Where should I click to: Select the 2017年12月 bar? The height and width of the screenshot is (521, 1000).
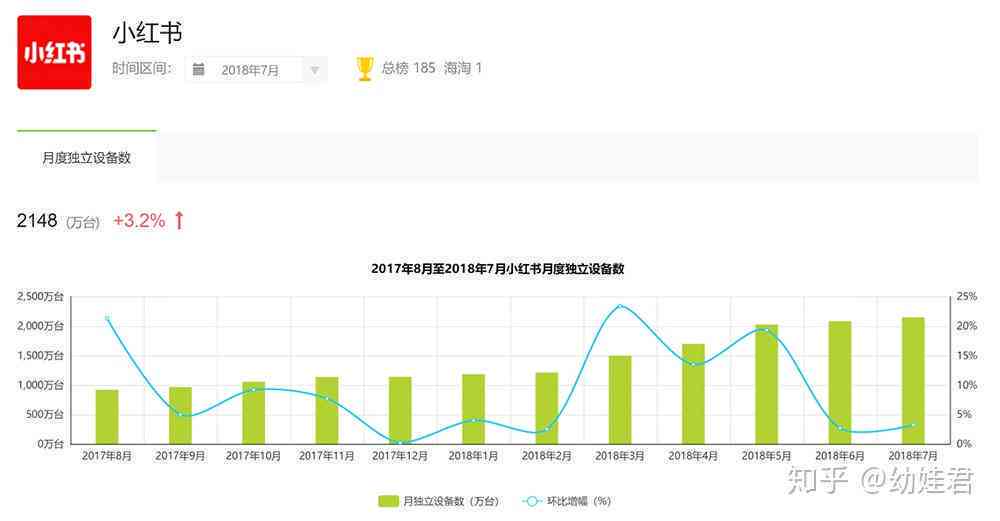pos(401,410)
